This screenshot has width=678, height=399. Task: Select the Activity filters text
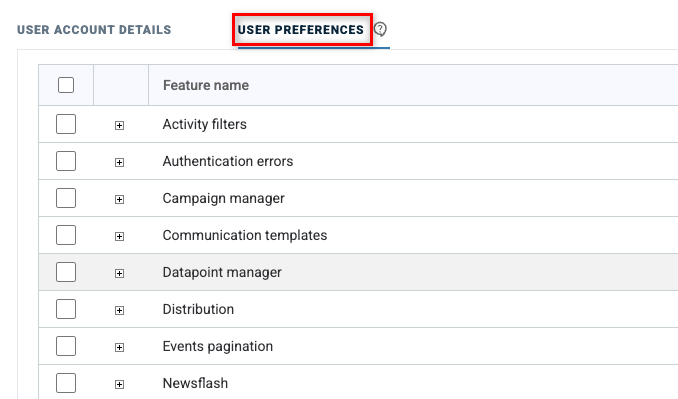click(205, 124)
